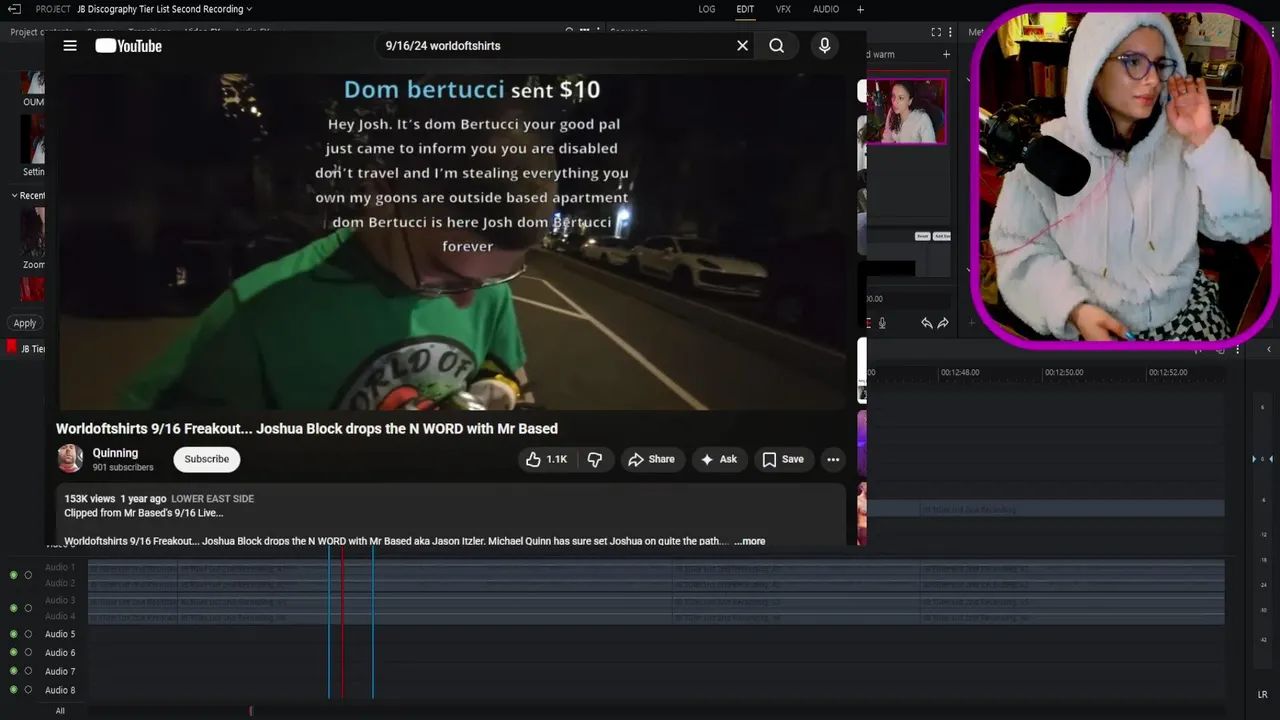Switch to AUDIO page tab
The width and height of the screenshot is (1280, 720).
(x=826, y=9)
